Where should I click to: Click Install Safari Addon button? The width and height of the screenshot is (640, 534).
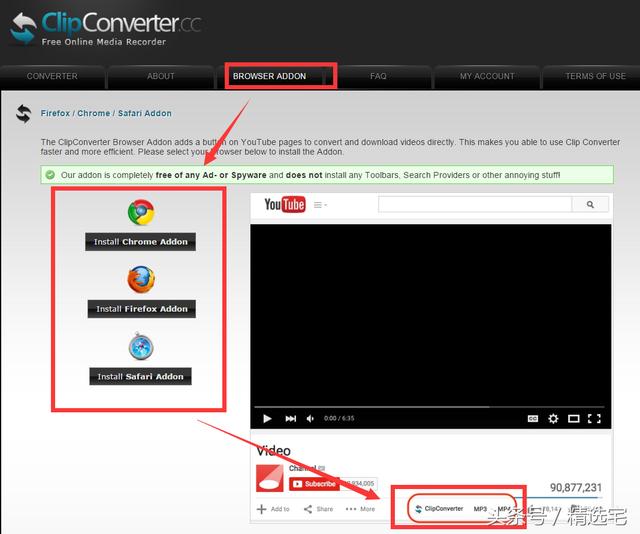[x=140, y=376]
